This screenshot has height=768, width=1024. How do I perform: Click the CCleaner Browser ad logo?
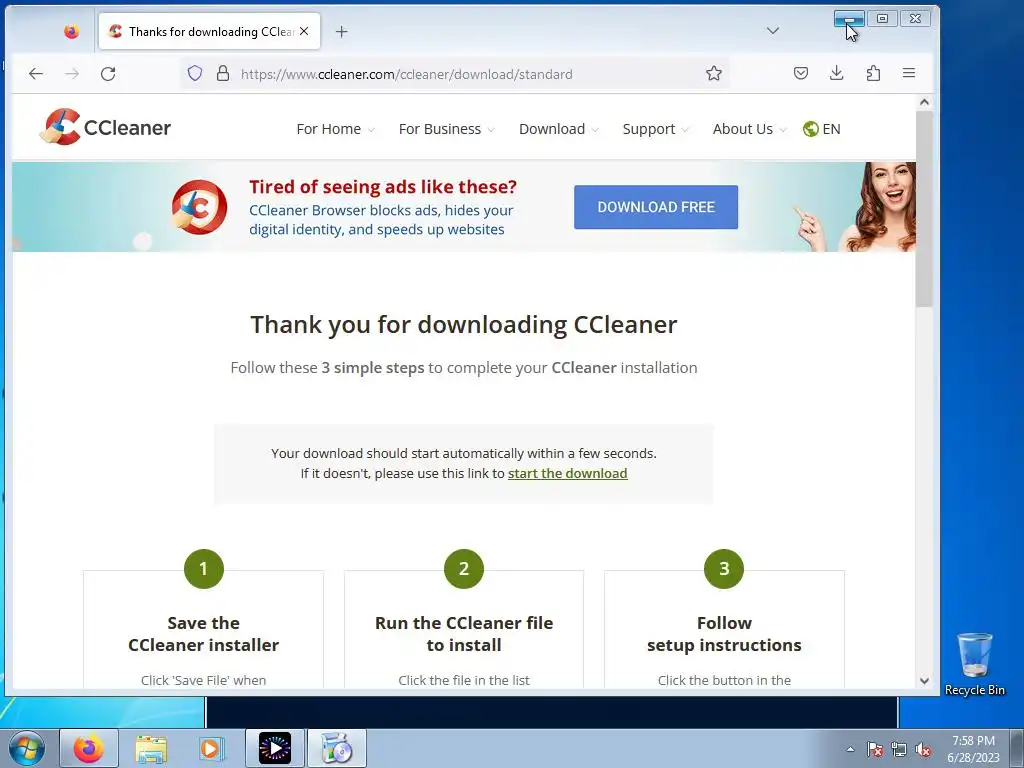coord(199,207)
